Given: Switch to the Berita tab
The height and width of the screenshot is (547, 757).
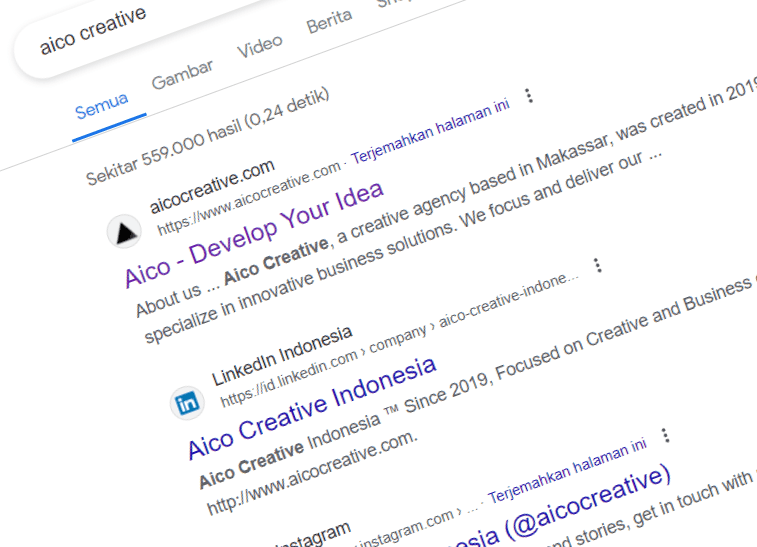Looking at the screenshot, I should click(329, 21).
